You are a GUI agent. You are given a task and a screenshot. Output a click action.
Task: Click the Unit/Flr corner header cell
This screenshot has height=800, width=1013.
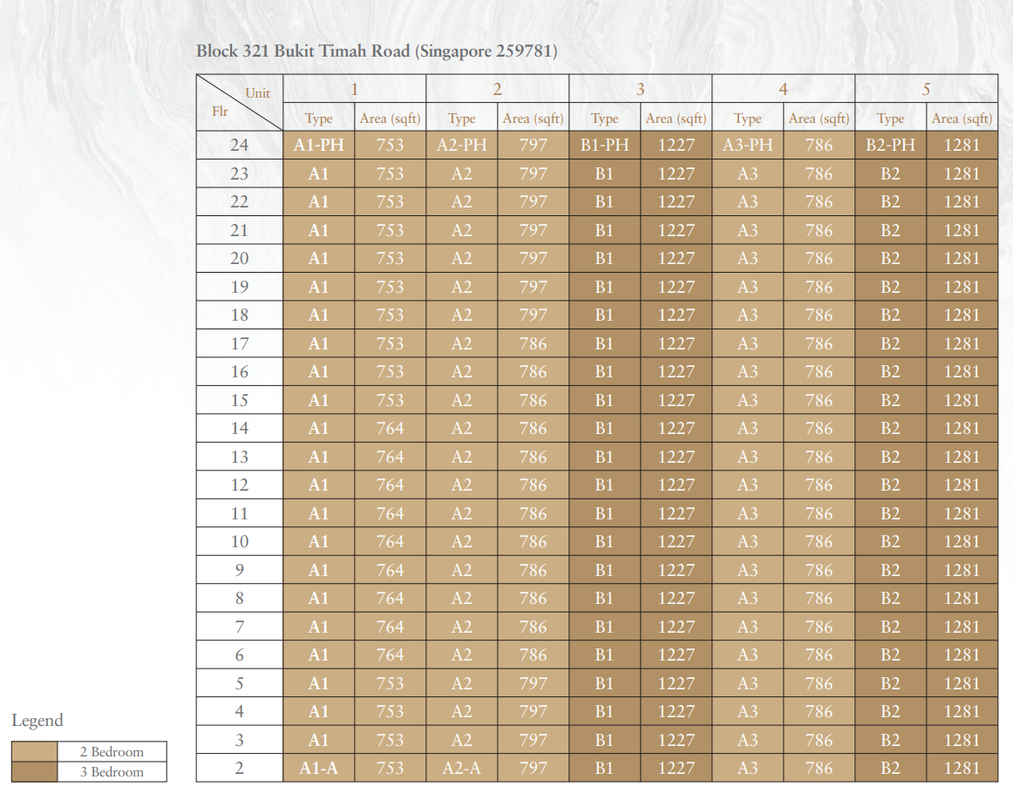click(x=240, y=103)
